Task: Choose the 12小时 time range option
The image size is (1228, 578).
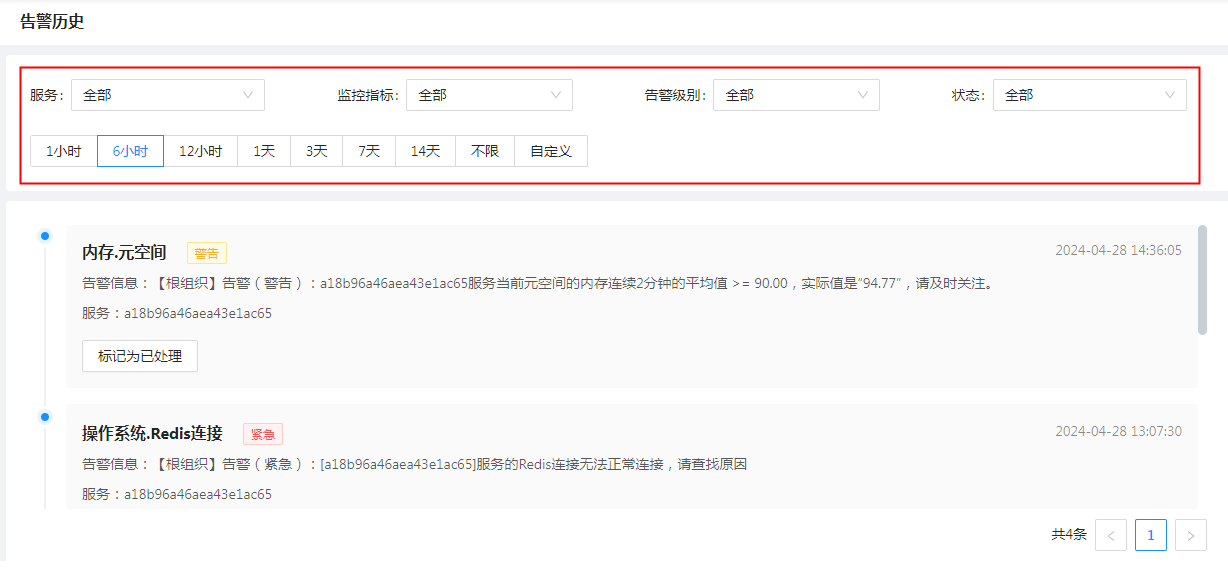Action: click(x=200, y=151)
